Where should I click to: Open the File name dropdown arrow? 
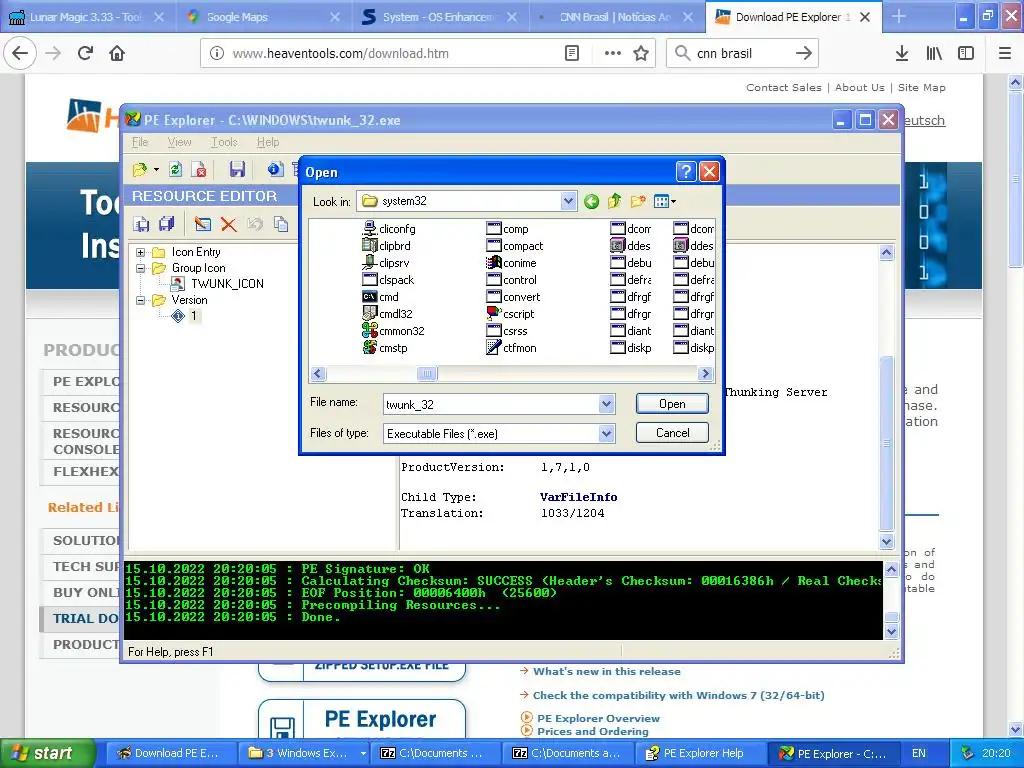[606, 404]
